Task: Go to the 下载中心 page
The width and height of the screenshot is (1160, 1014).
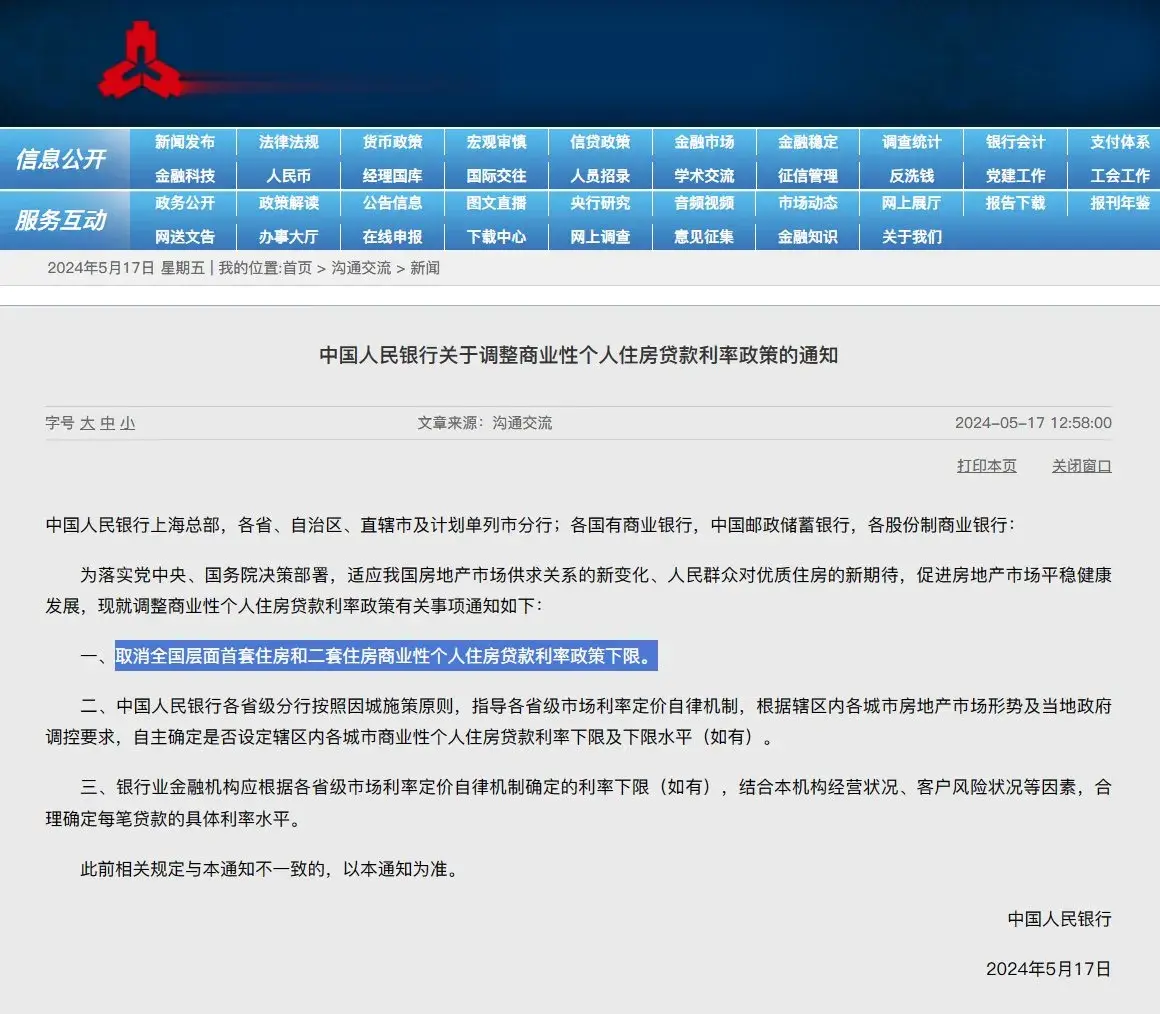Action: click(x=497, y=236)
